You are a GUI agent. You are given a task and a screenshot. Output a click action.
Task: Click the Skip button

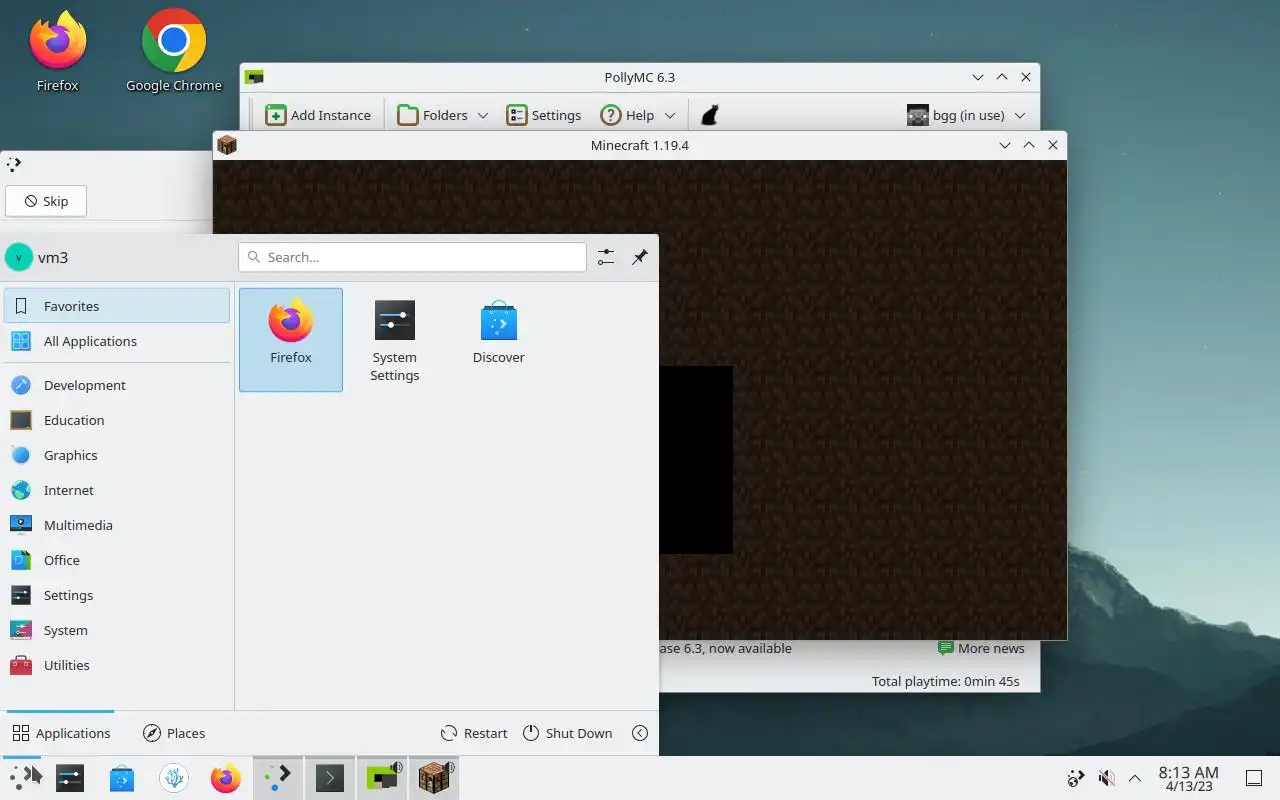point(46,201)
